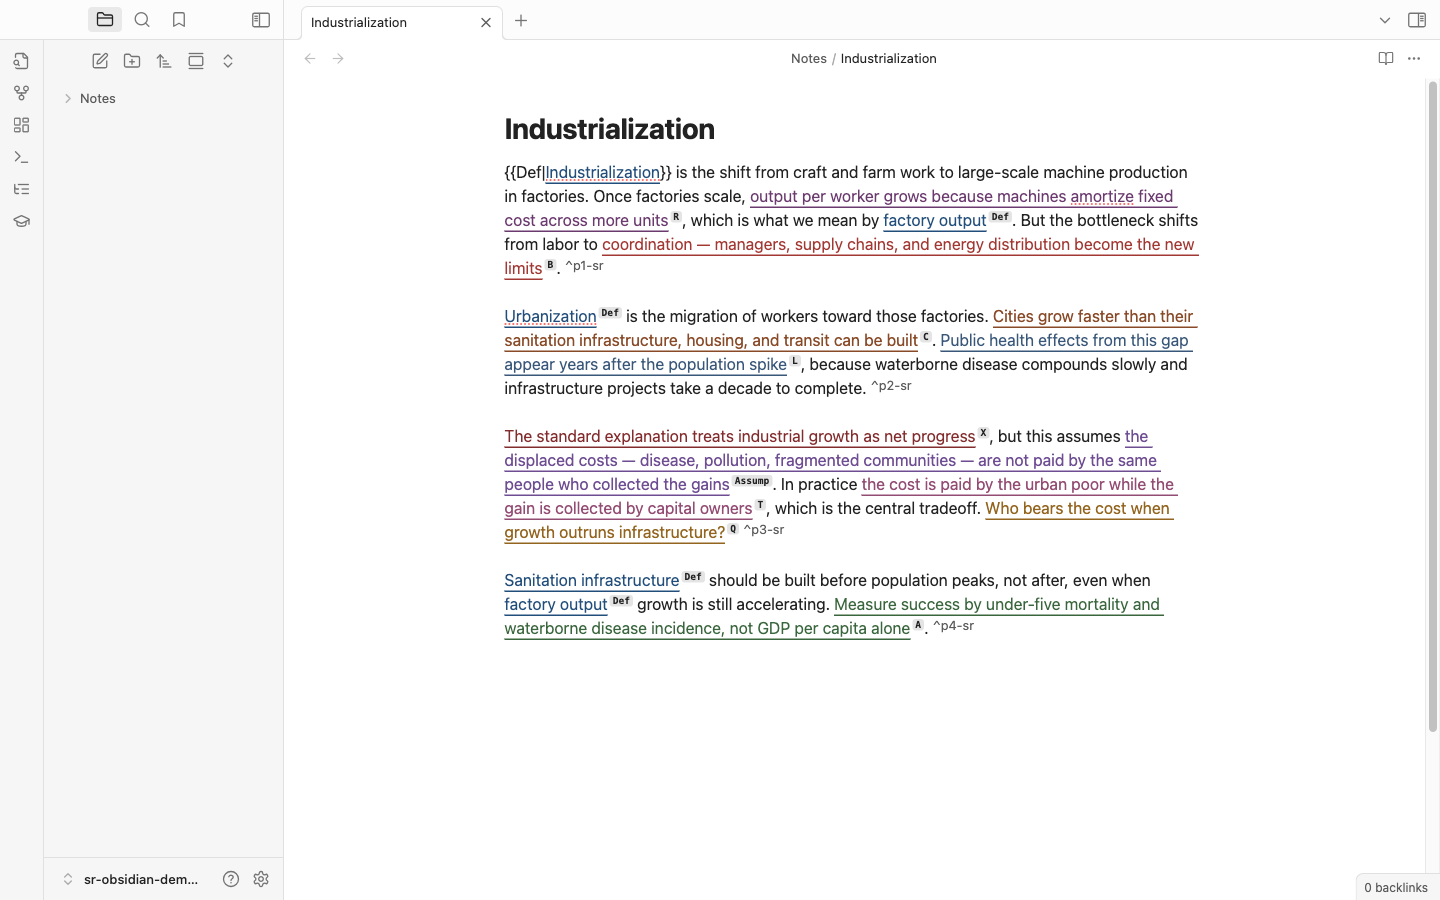Open the help icon

(231, 879)
